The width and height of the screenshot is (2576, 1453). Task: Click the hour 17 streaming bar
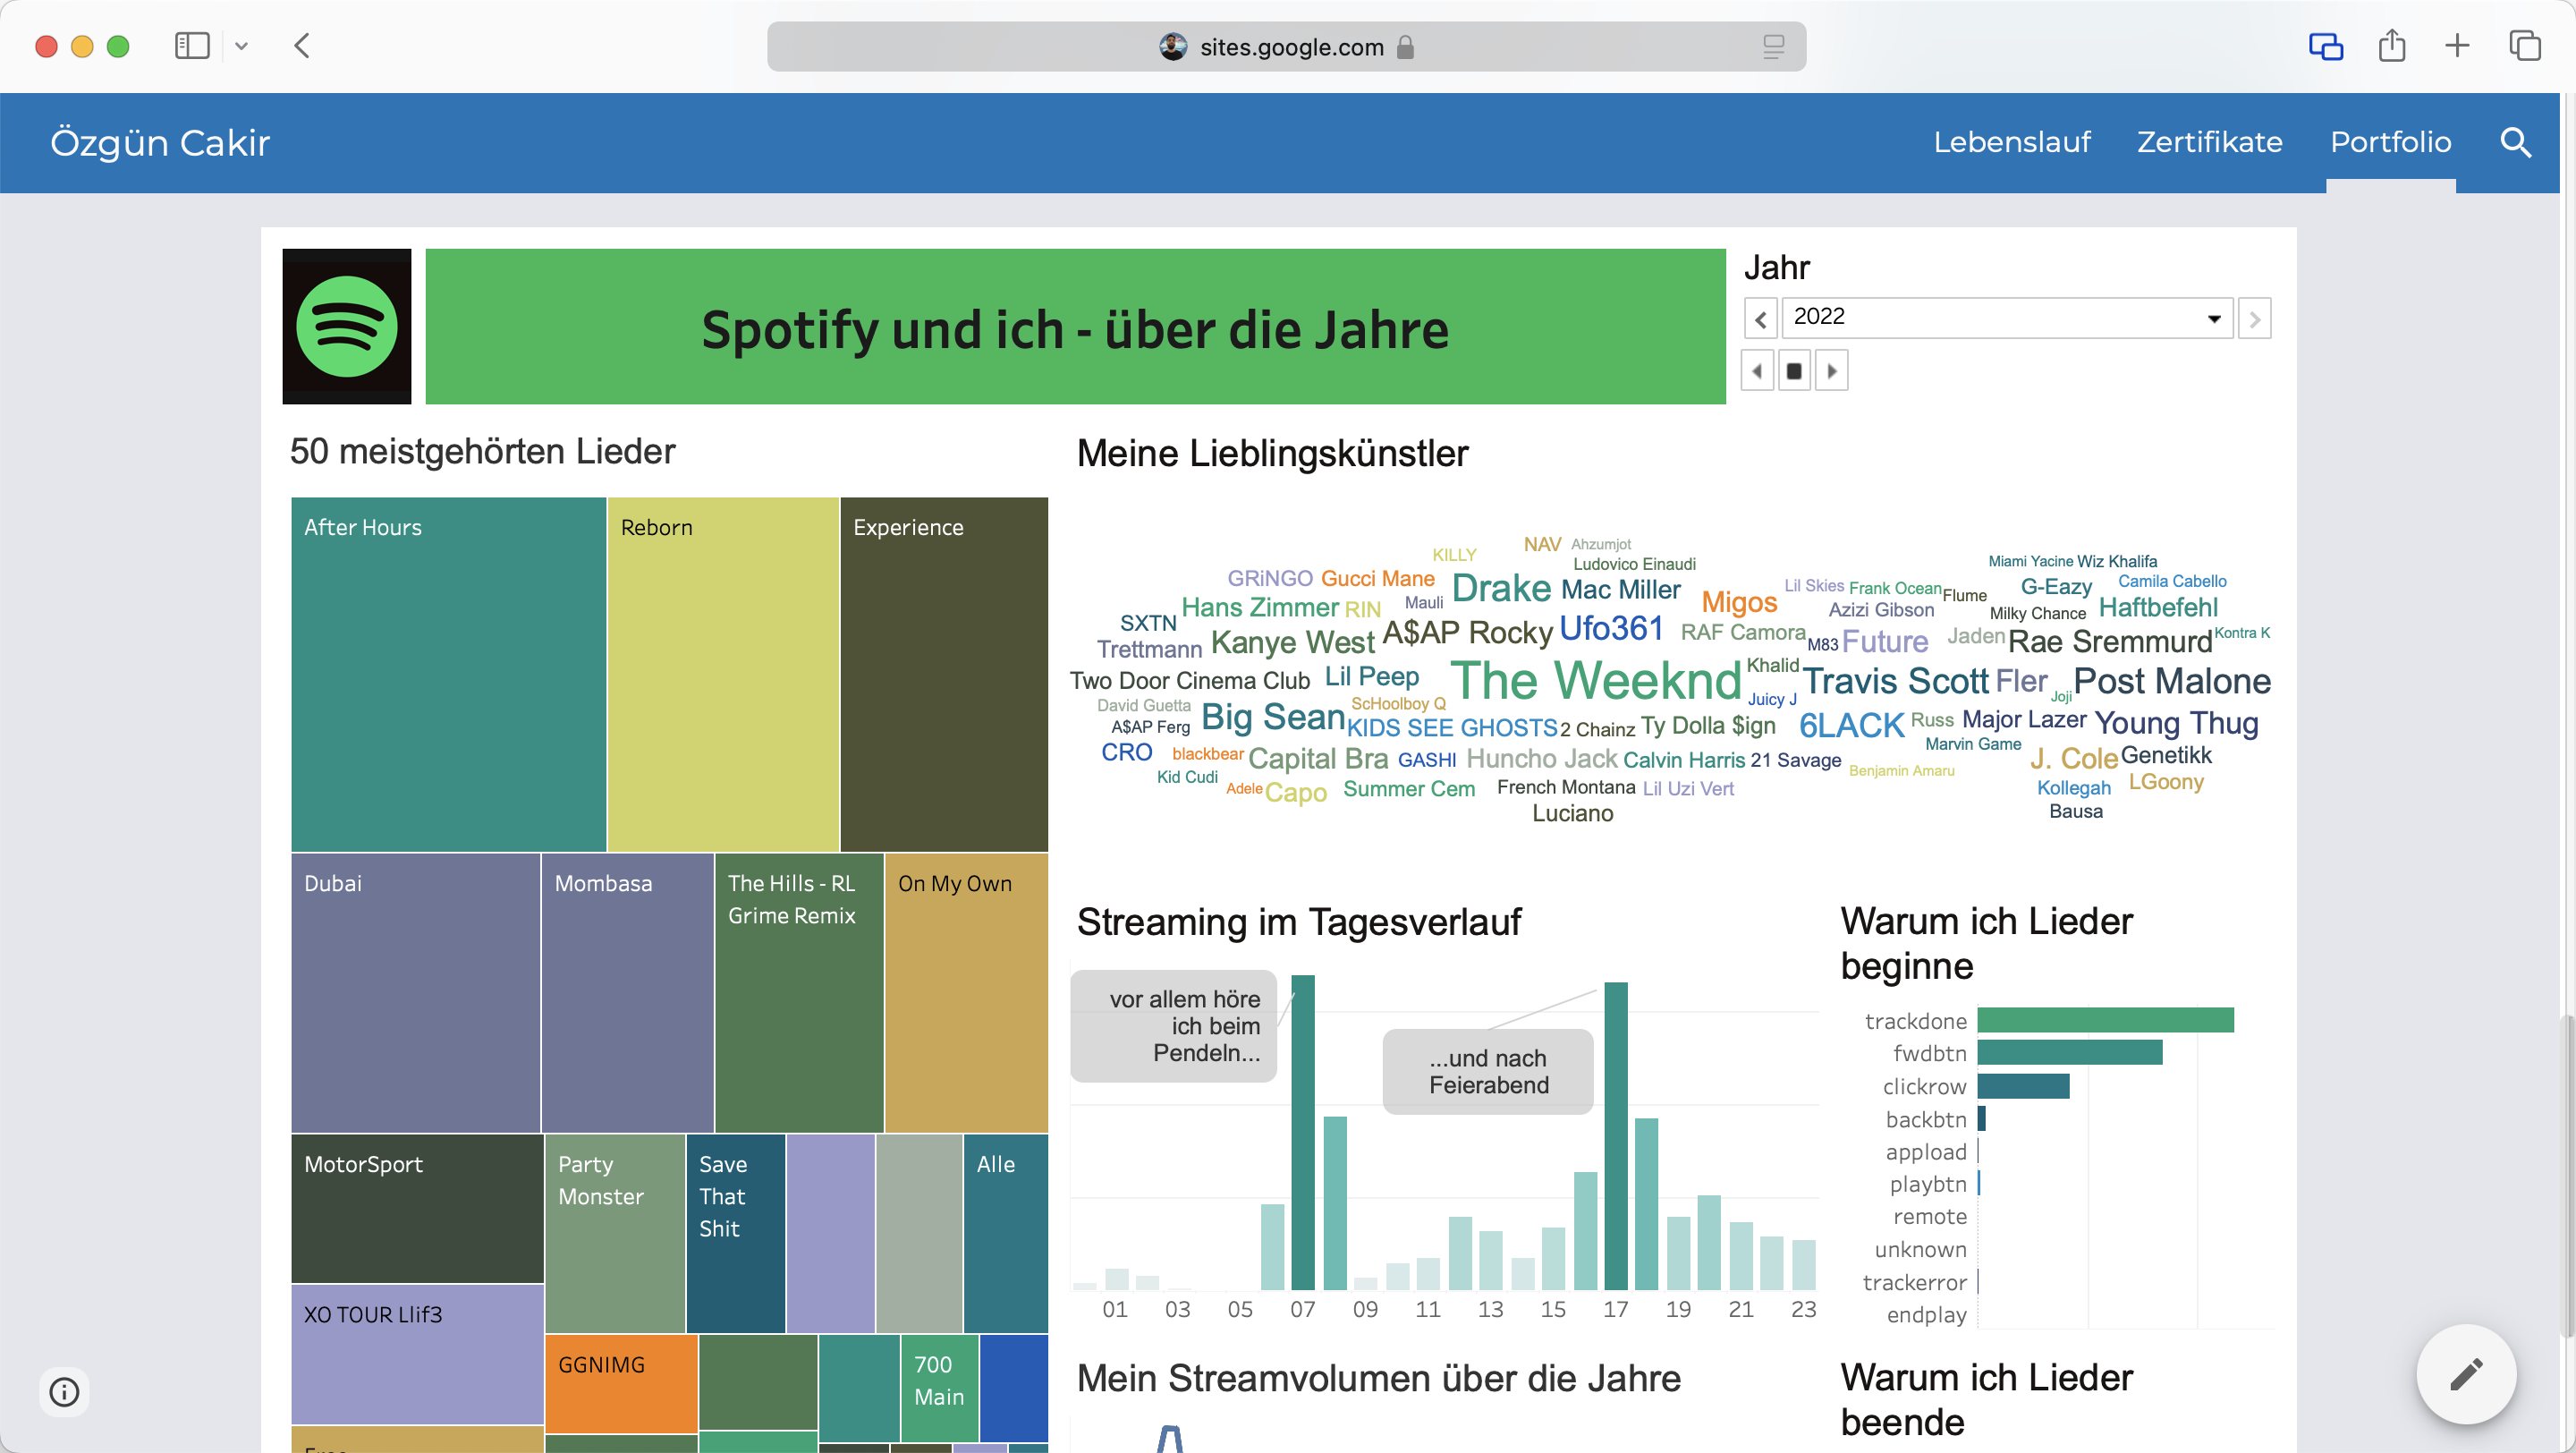click(1615, 1136)
